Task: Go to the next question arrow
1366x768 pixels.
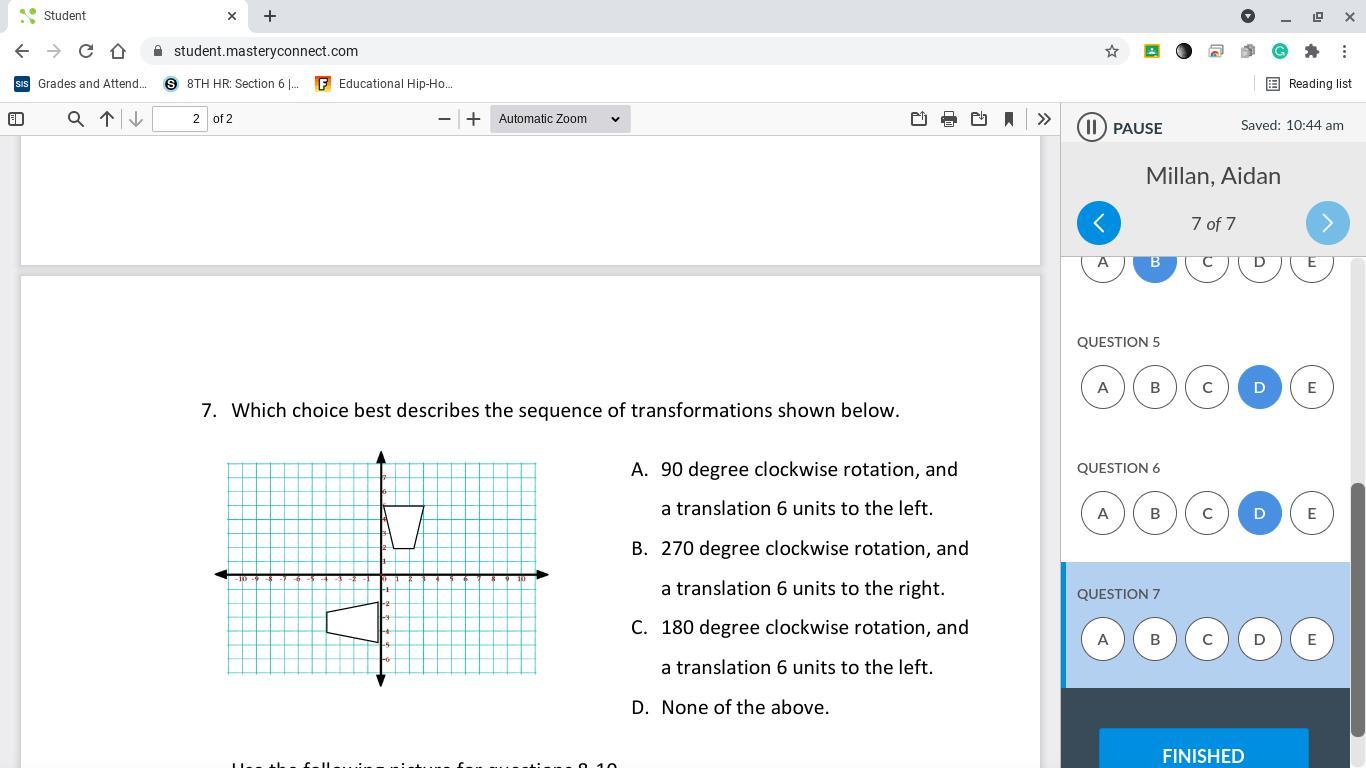Action: pyautogui.click(x=1328, y=223)
